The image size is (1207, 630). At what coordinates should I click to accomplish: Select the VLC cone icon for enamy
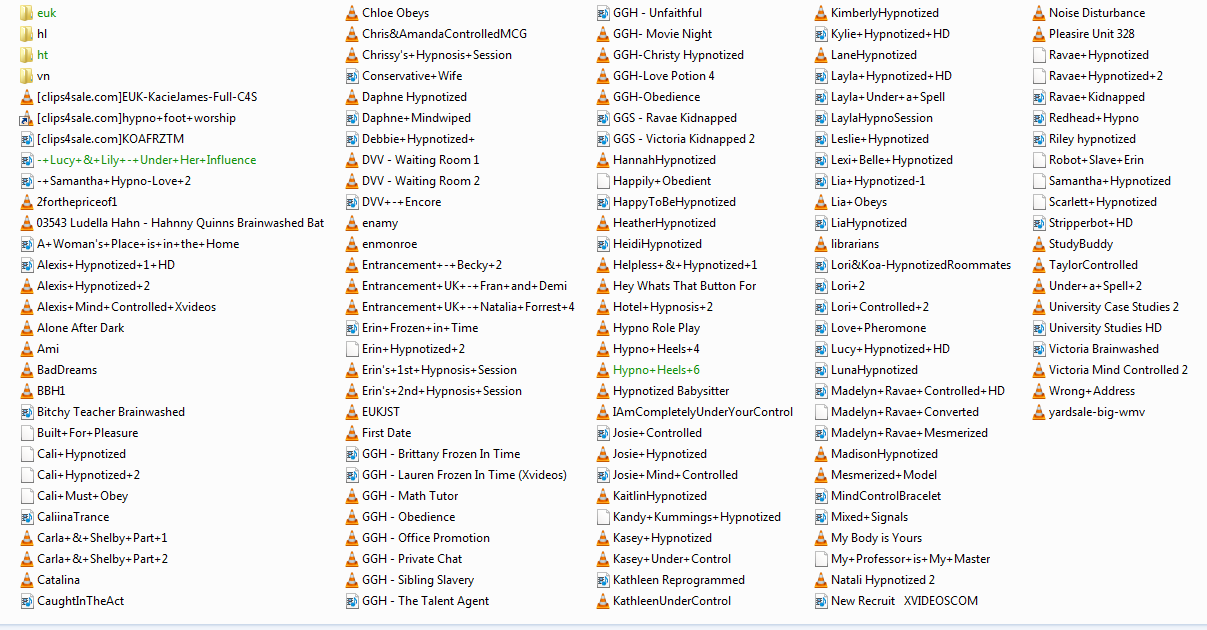(x=352, y=223)
